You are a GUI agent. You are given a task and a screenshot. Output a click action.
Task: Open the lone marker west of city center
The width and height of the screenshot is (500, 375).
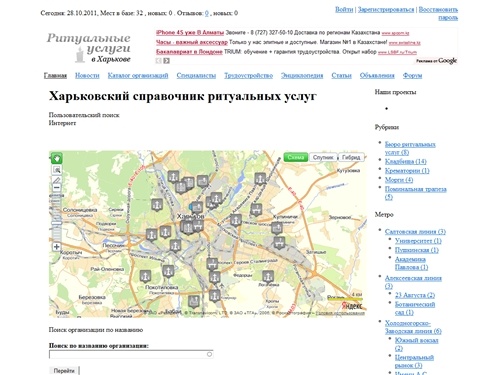(x=157, y=205)
